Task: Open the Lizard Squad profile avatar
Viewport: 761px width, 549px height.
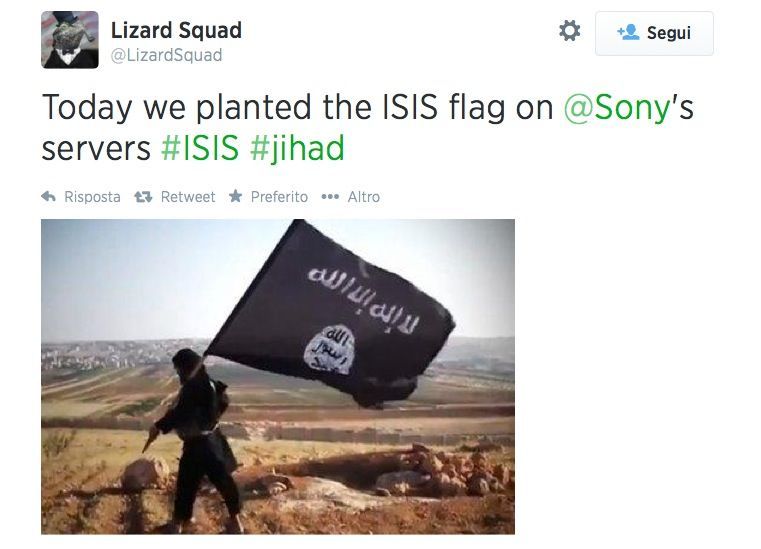Action: point(70,40)
